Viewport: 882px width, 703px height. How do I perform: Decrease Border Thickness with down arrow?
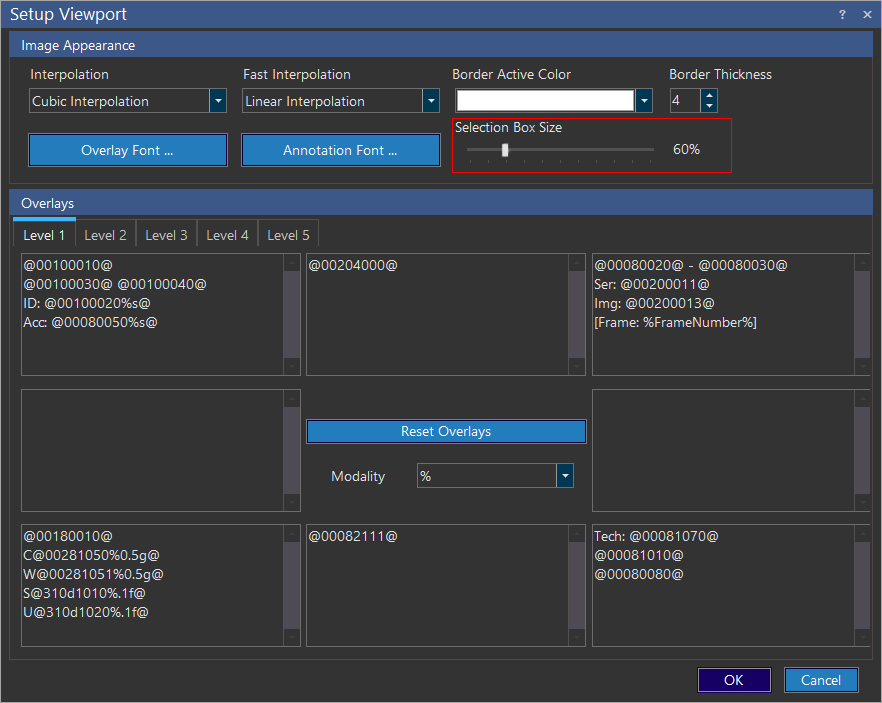(709, 106)
